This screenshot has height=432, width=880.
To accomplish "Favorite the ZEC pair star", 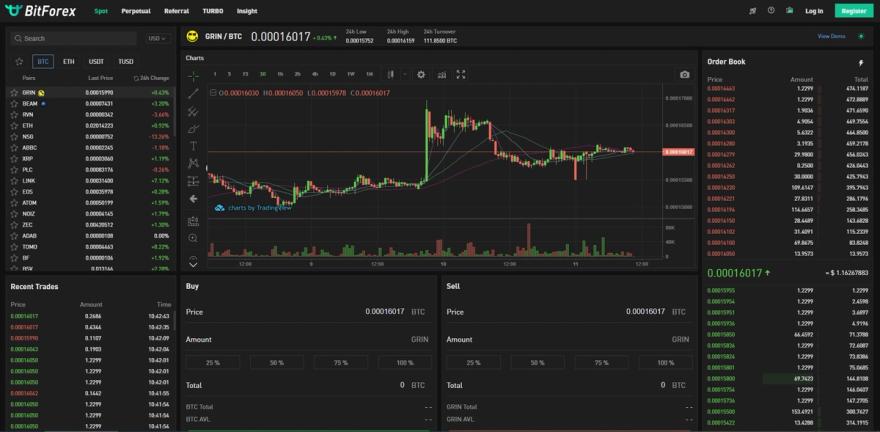I will [x=14, y=225].
